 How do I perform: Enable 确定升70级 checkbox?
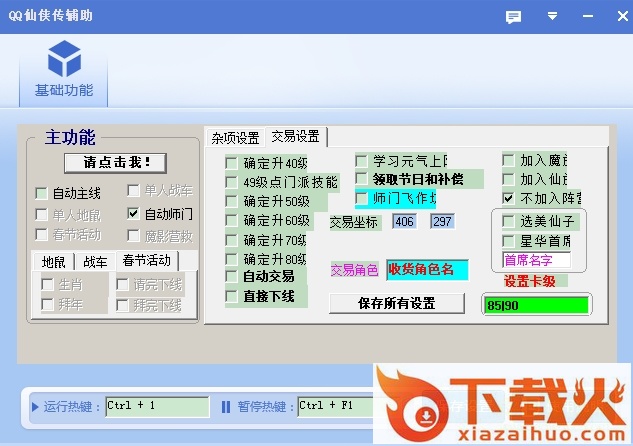tap(231, 240)
